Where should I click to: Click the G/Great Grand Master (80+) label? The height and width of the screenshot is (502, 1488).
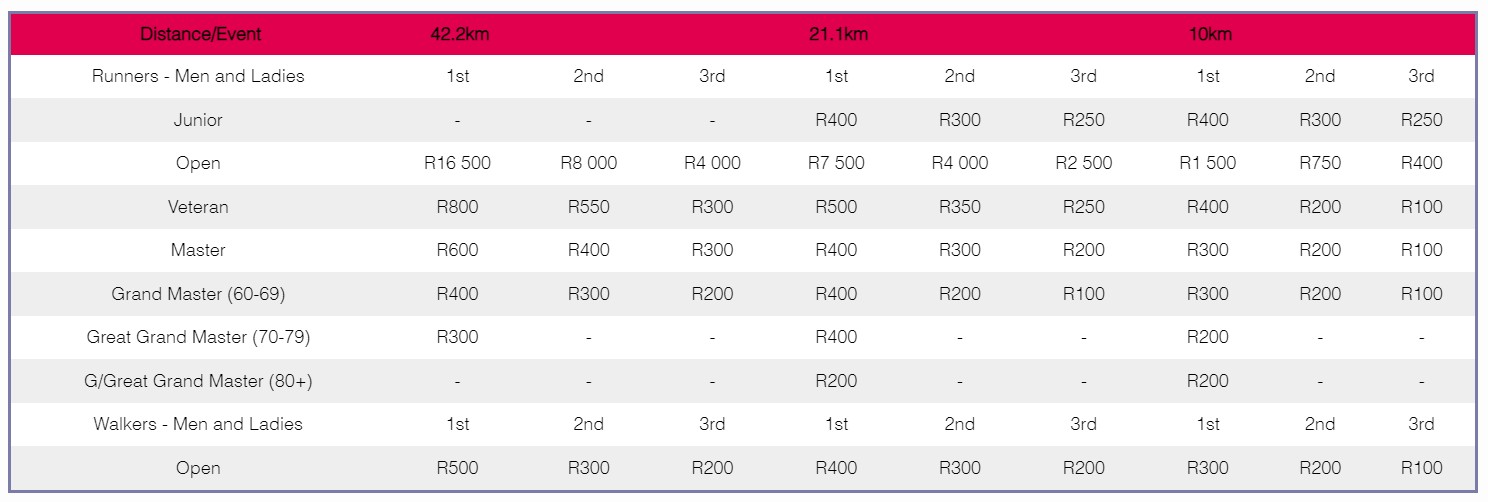pyautogui.click(x=198, y=381)
